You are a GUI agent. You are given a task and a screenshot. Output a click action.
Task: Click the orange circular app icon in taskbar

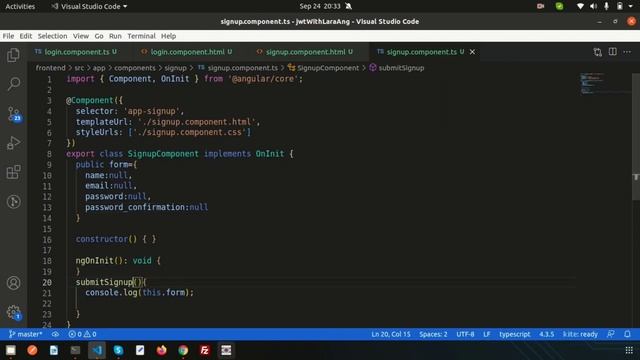coord(32,350)
